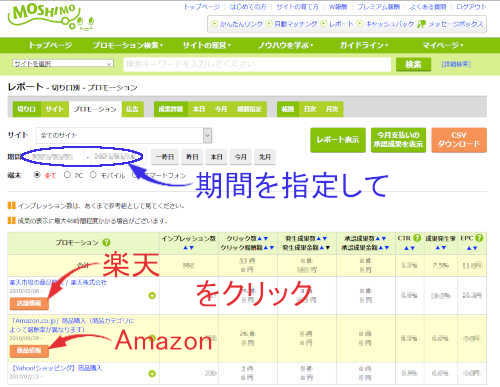Sort 発生成果数 ascending with up arrow

point(319,238)
